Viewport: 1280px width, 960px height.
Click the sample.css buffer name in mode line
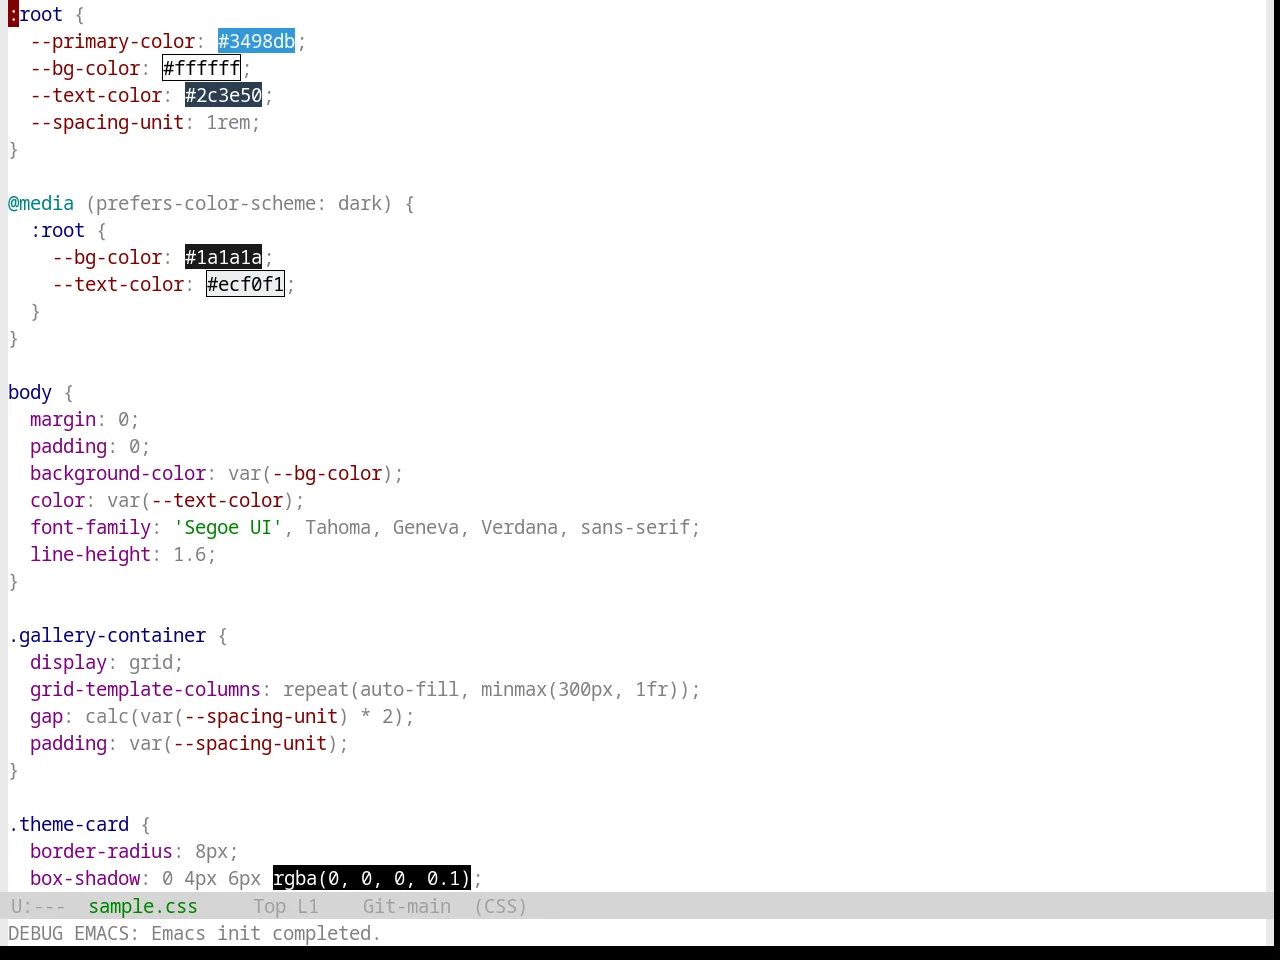click(x=143, y=906)
